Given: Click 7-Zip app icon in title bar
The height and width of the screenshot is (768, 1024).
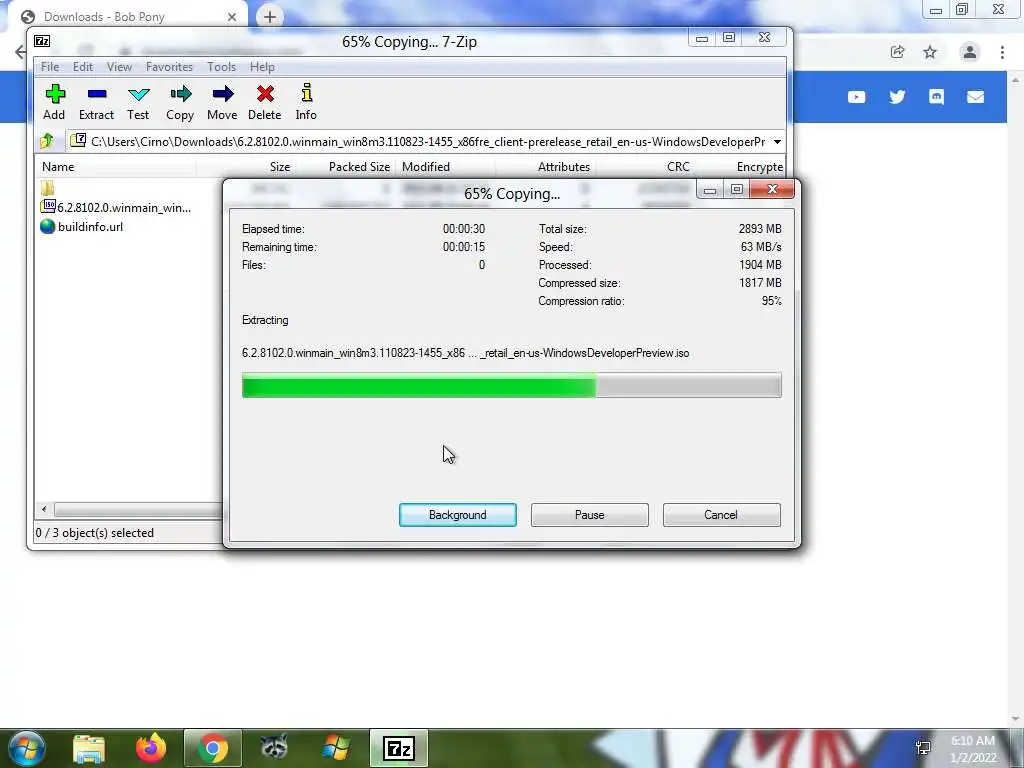Looking at the screenshot, I should tap(42, 41).
